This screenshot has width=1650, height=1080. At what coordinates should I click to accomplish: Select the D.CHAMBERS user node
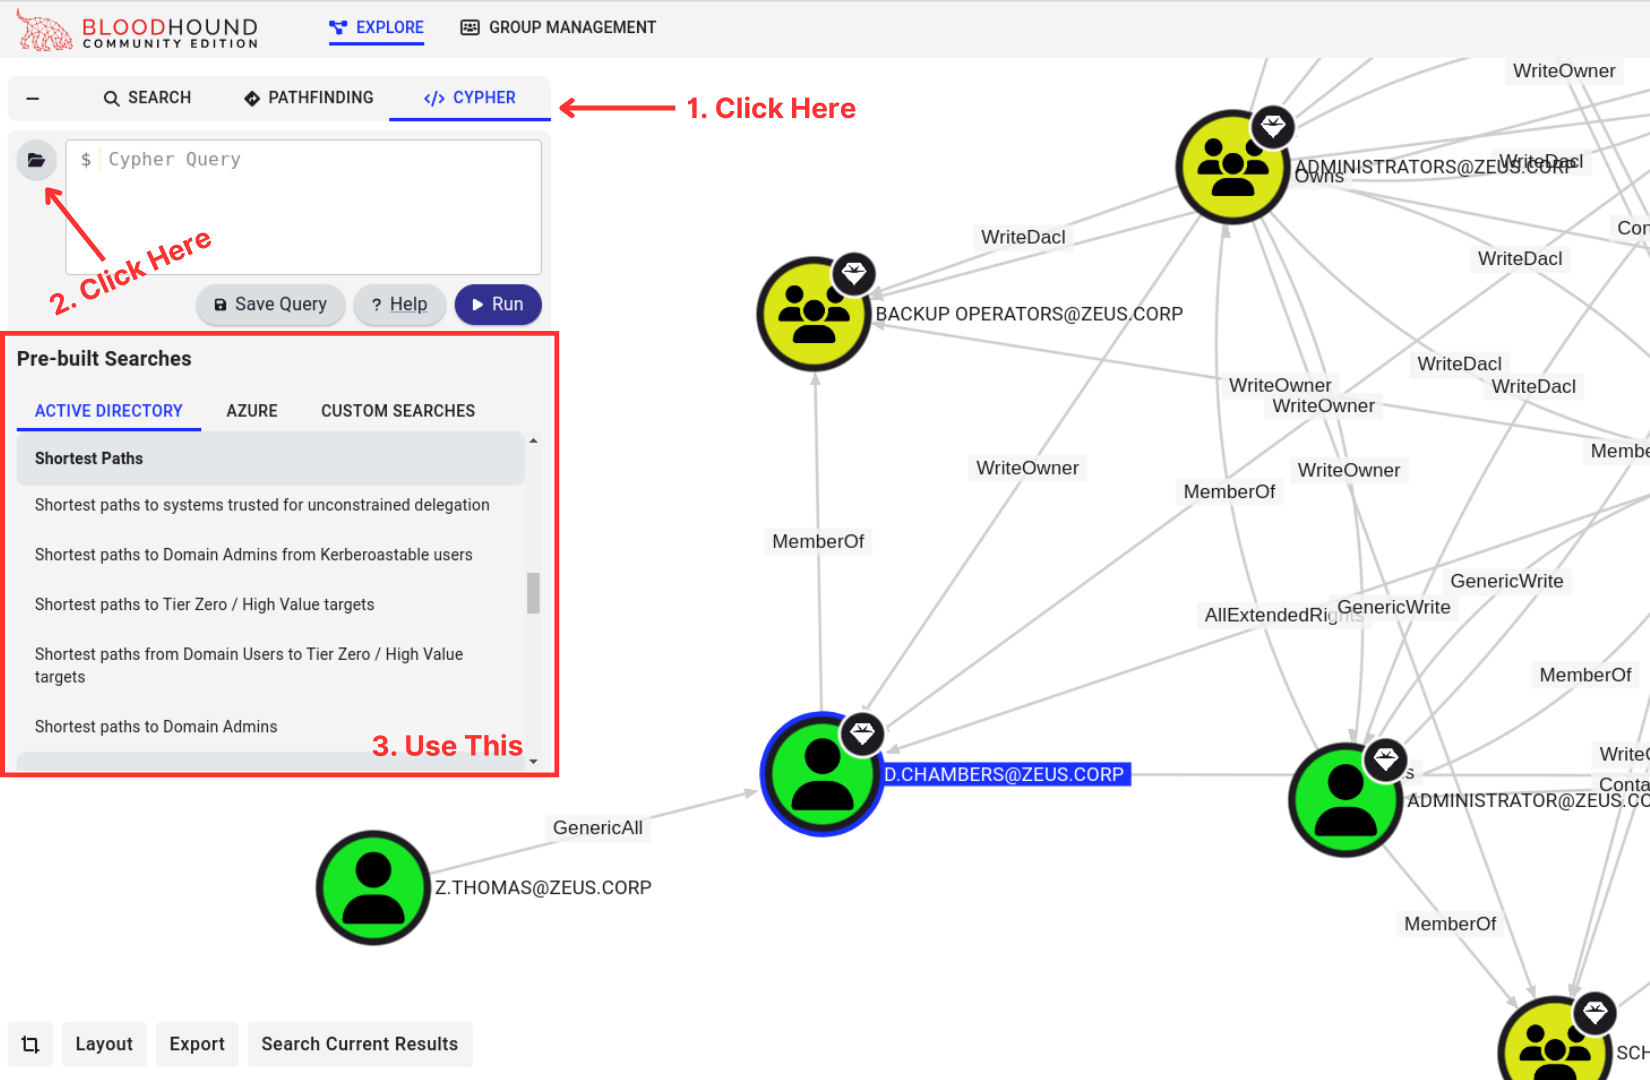point(822,774)
